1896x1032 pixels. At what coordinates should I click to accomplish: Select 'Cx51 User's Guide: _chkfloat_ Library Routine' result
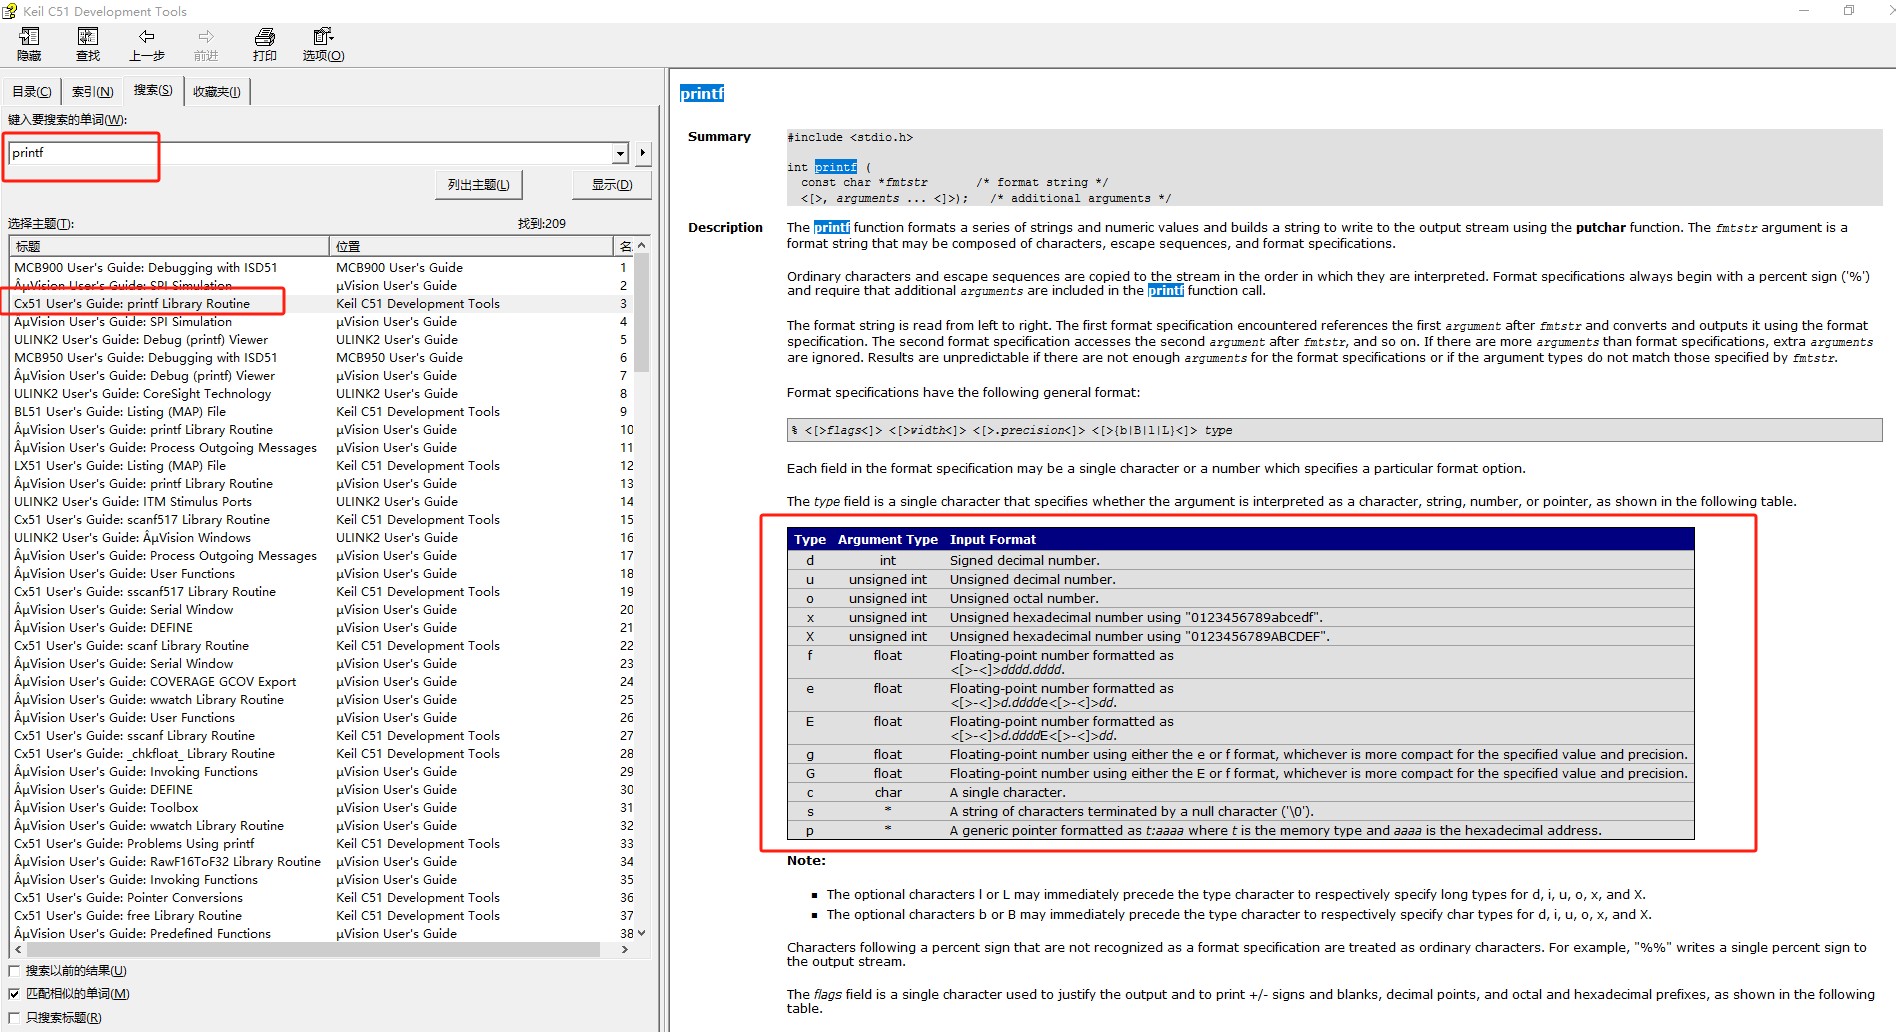144,754
